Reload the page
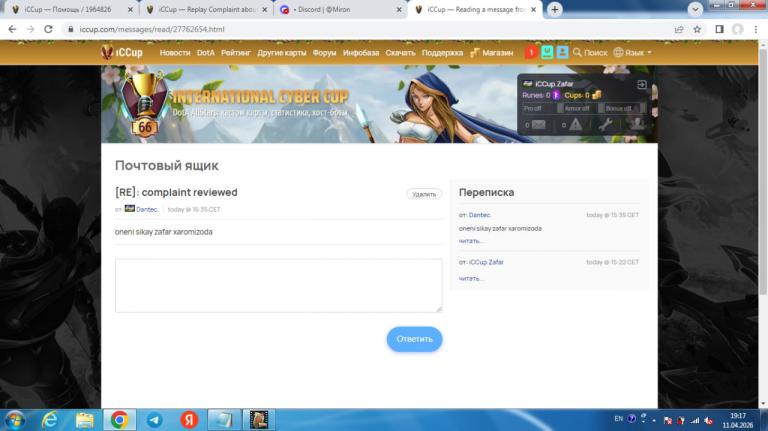 click(48, 29)
